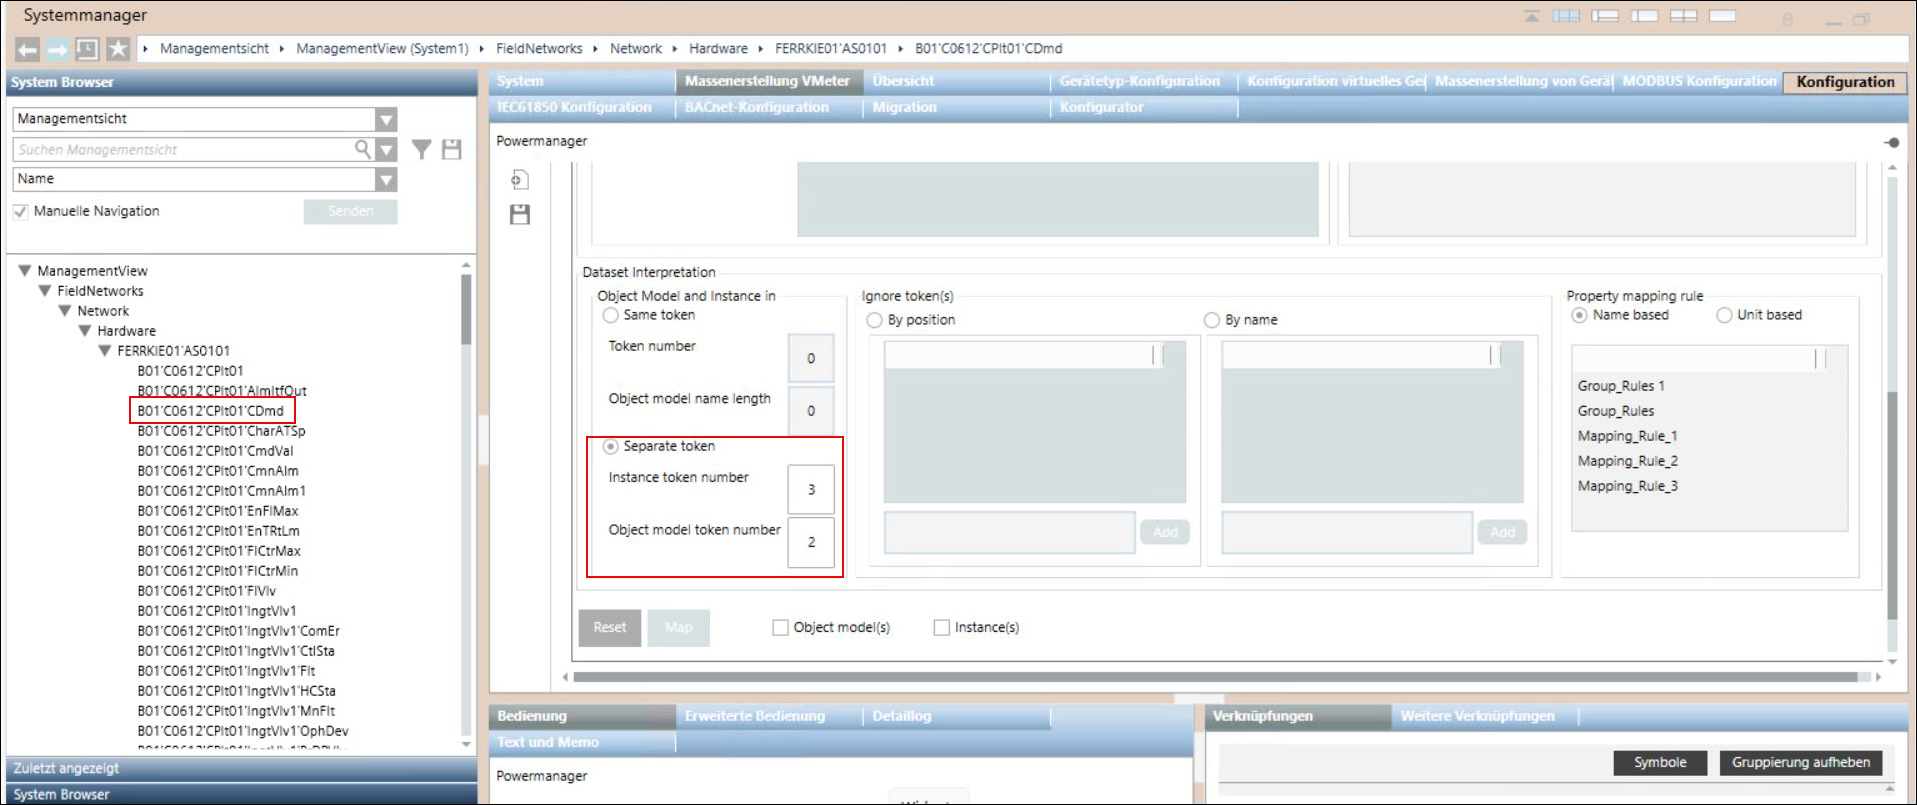This screenshot has height=805, width=1917.
Task: Switch to the MODBUS Konfiguration tab
Action: tap(1698, 81)
